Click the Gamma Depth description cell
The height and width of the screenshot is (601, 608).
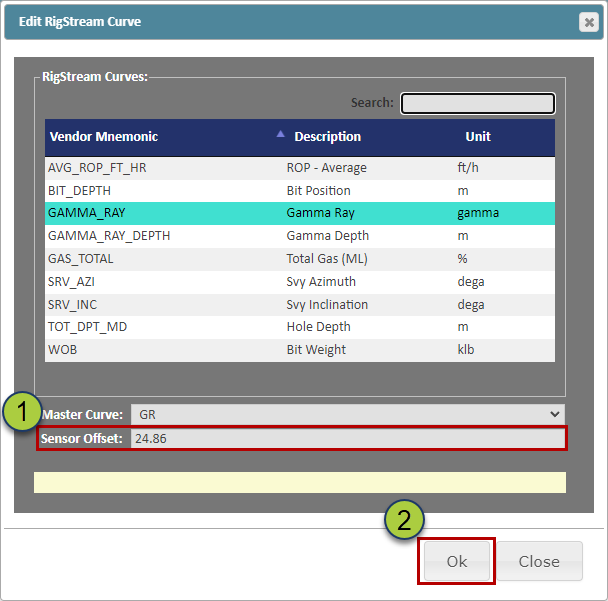click(328, 236)
